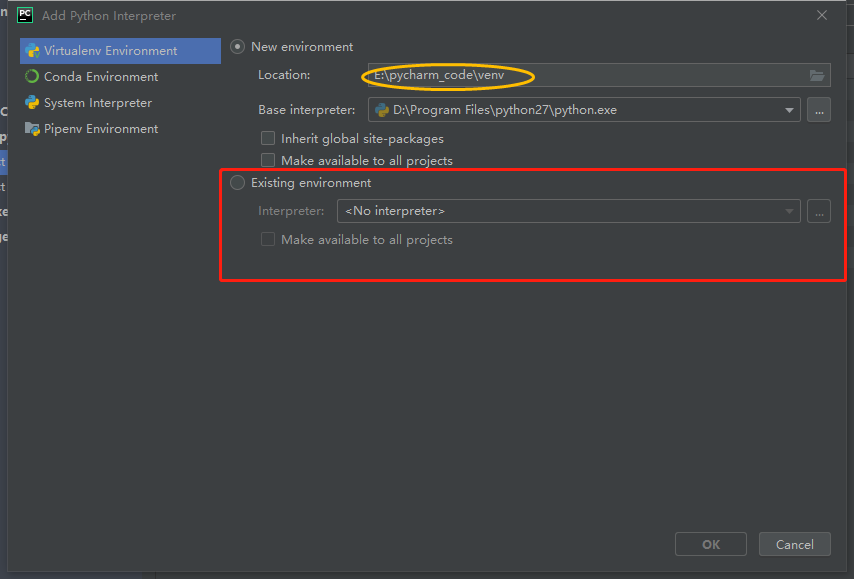Click the Base interpreter browse ellipsis button
The height and width of the screenshot is (579, 854).
(x=819, y=110)
